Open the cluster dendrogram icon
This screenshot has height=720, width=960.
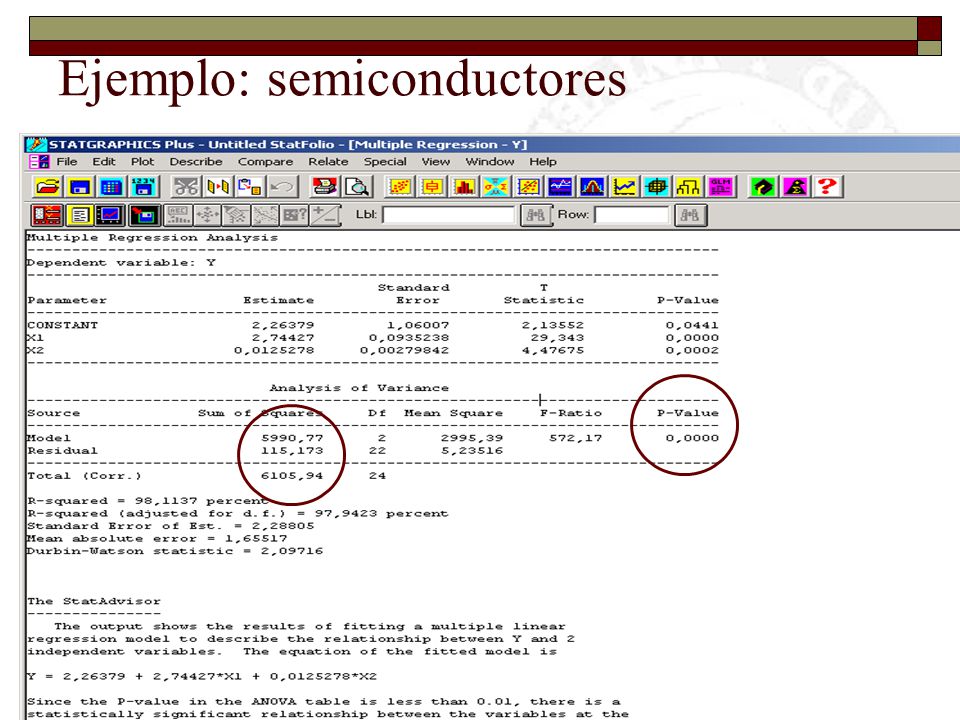point(688,186)
